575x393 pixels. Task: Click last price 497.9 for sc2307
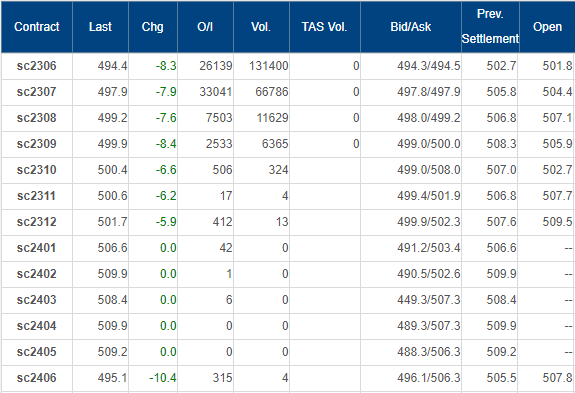[113, 92]
